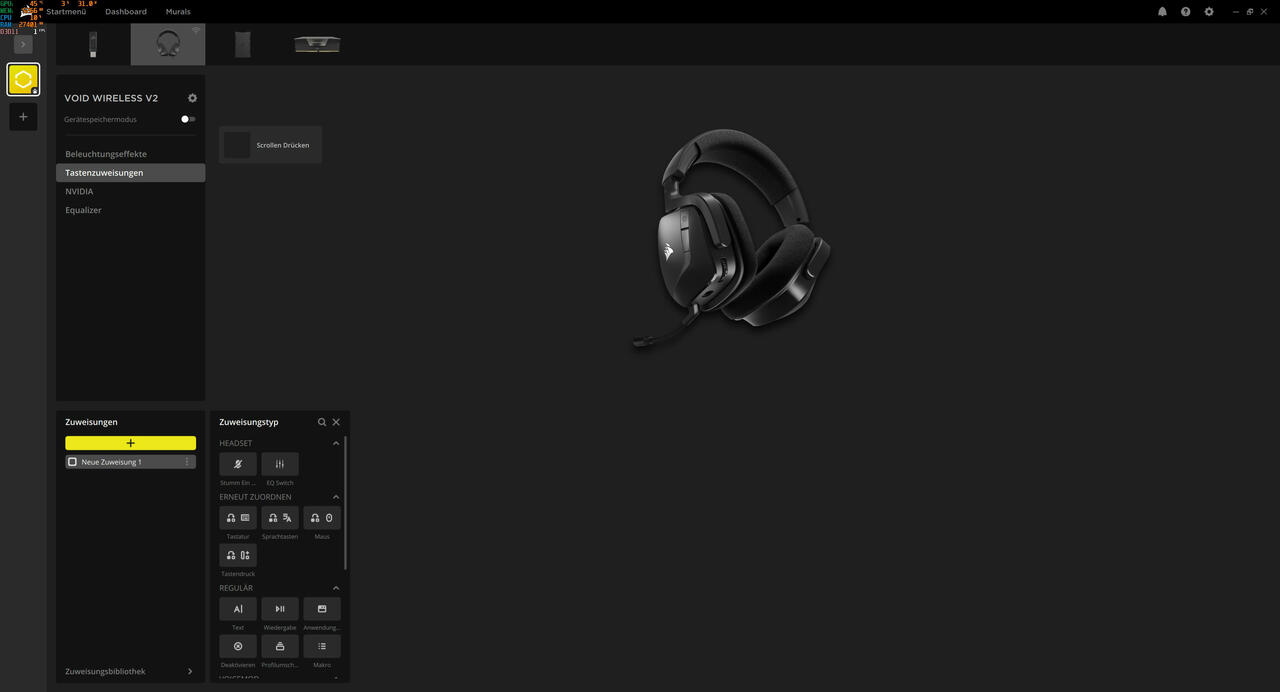Viewport: 1280px width, 692px height.
Task: Open the Tastenzuweisungen section
Action: 130,173
